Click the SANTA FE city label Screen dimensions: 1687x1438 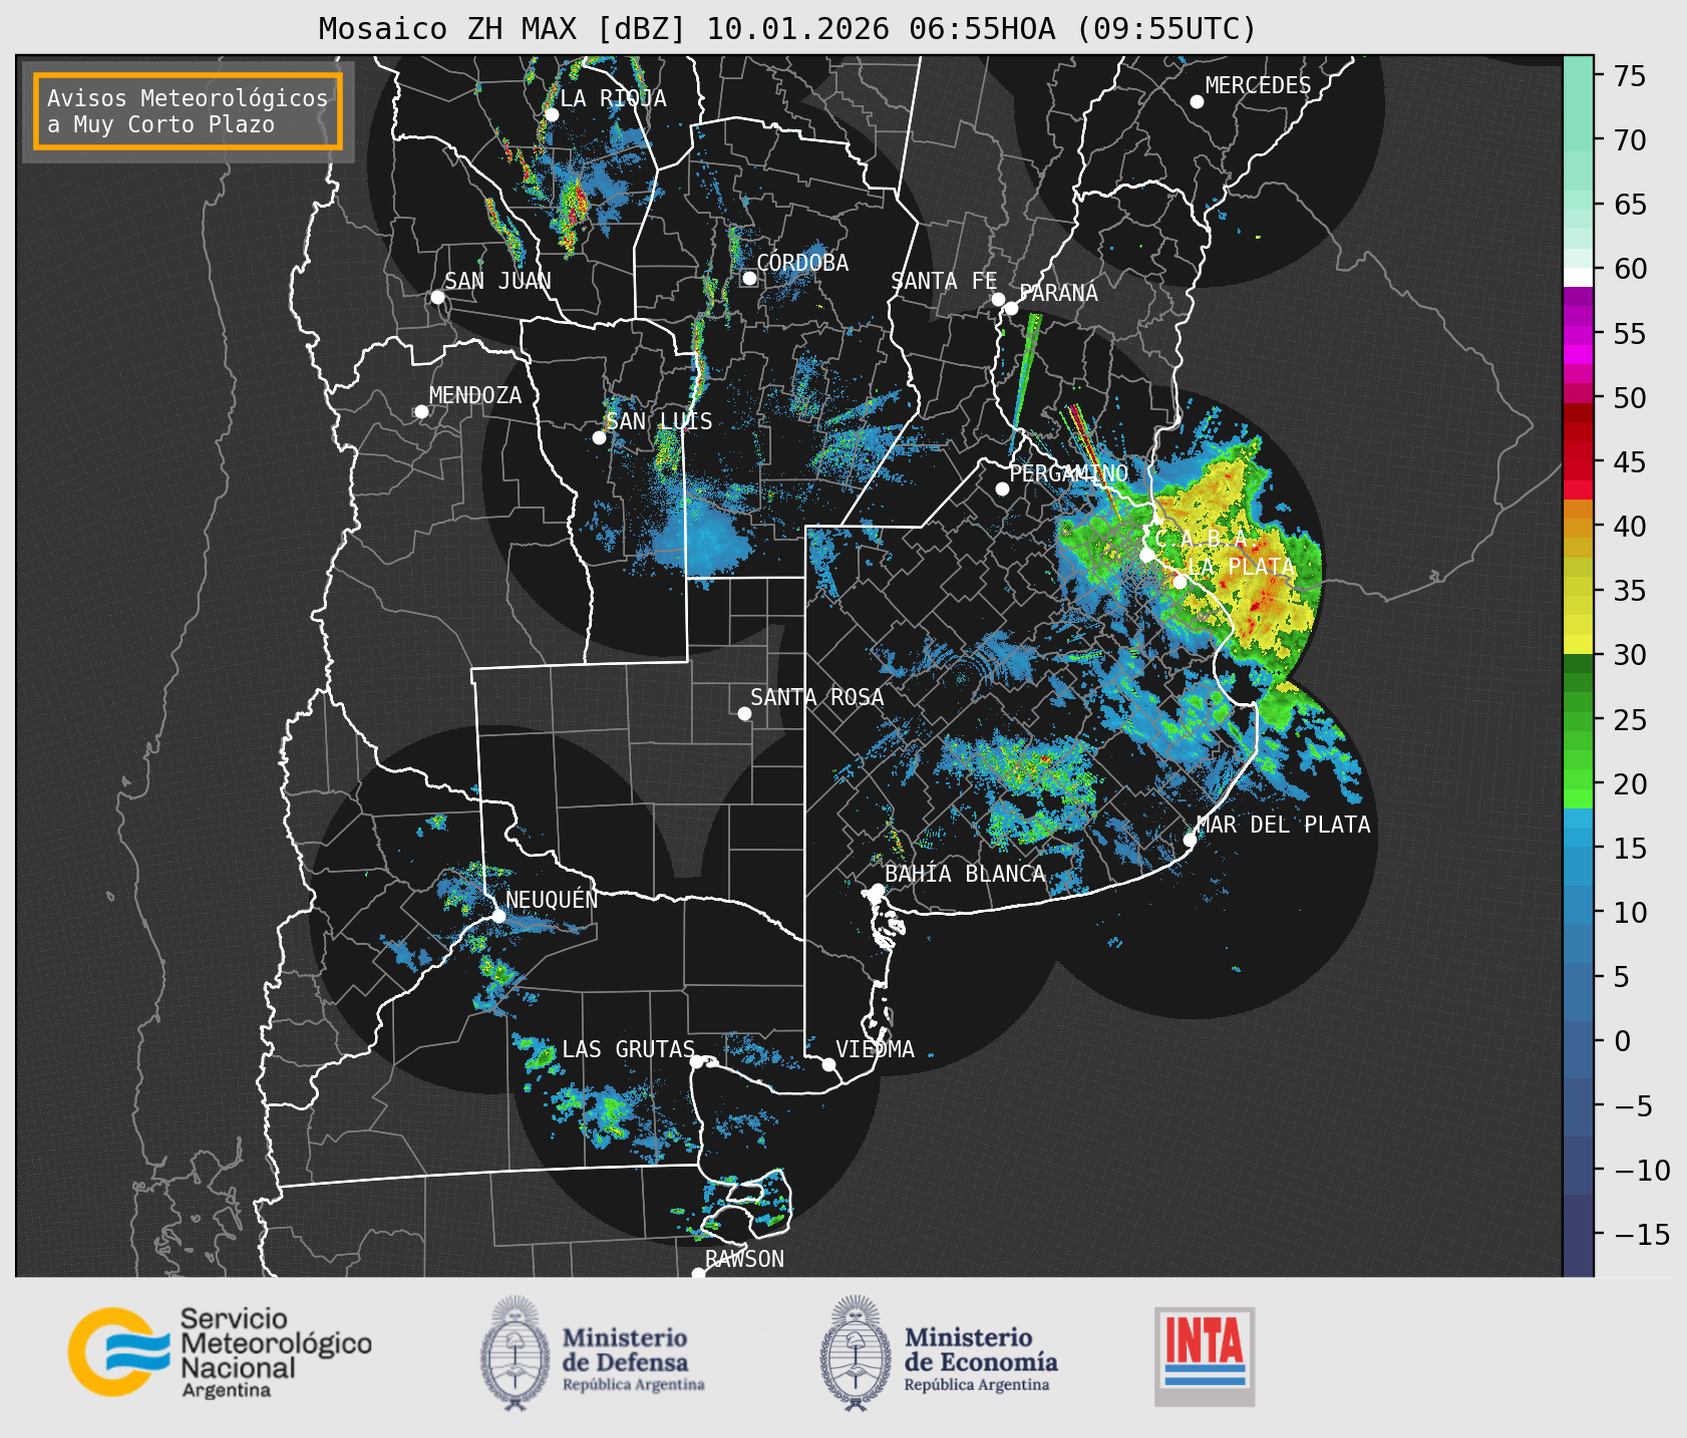(x=944, y=281)
